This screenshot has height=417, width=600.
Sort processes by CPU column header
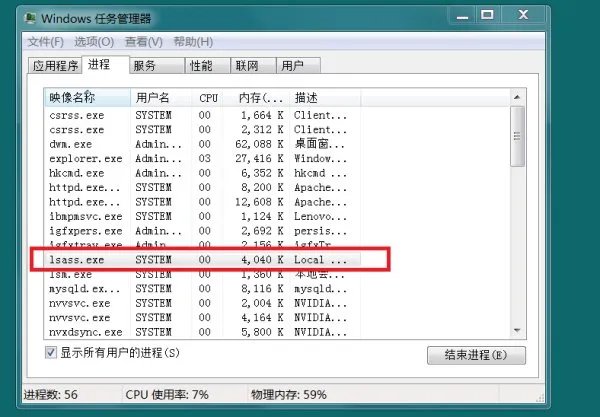(x=208, y=98)
